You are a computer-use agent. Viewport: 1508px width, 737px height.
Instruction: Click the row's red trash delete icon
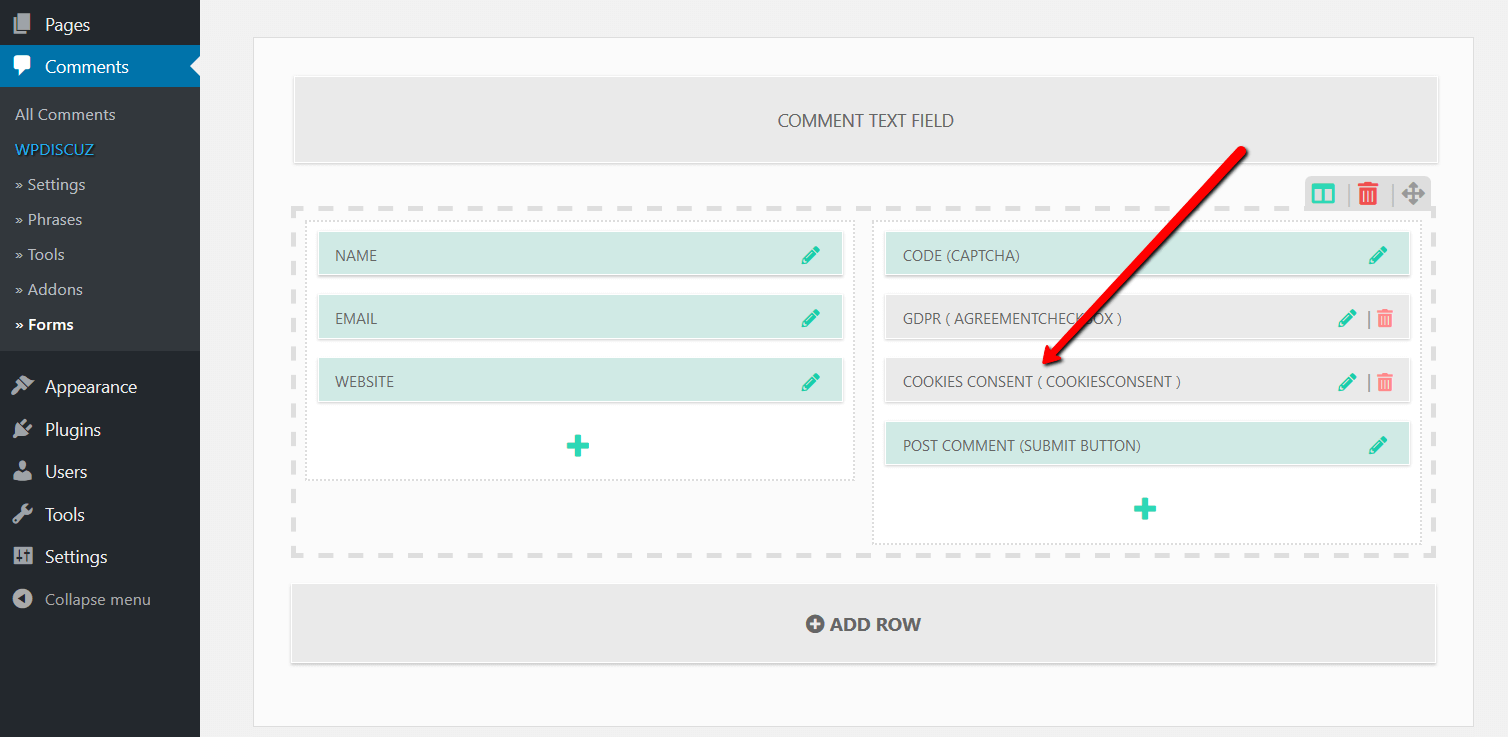pyautogui.click(x=1368, y=194)
